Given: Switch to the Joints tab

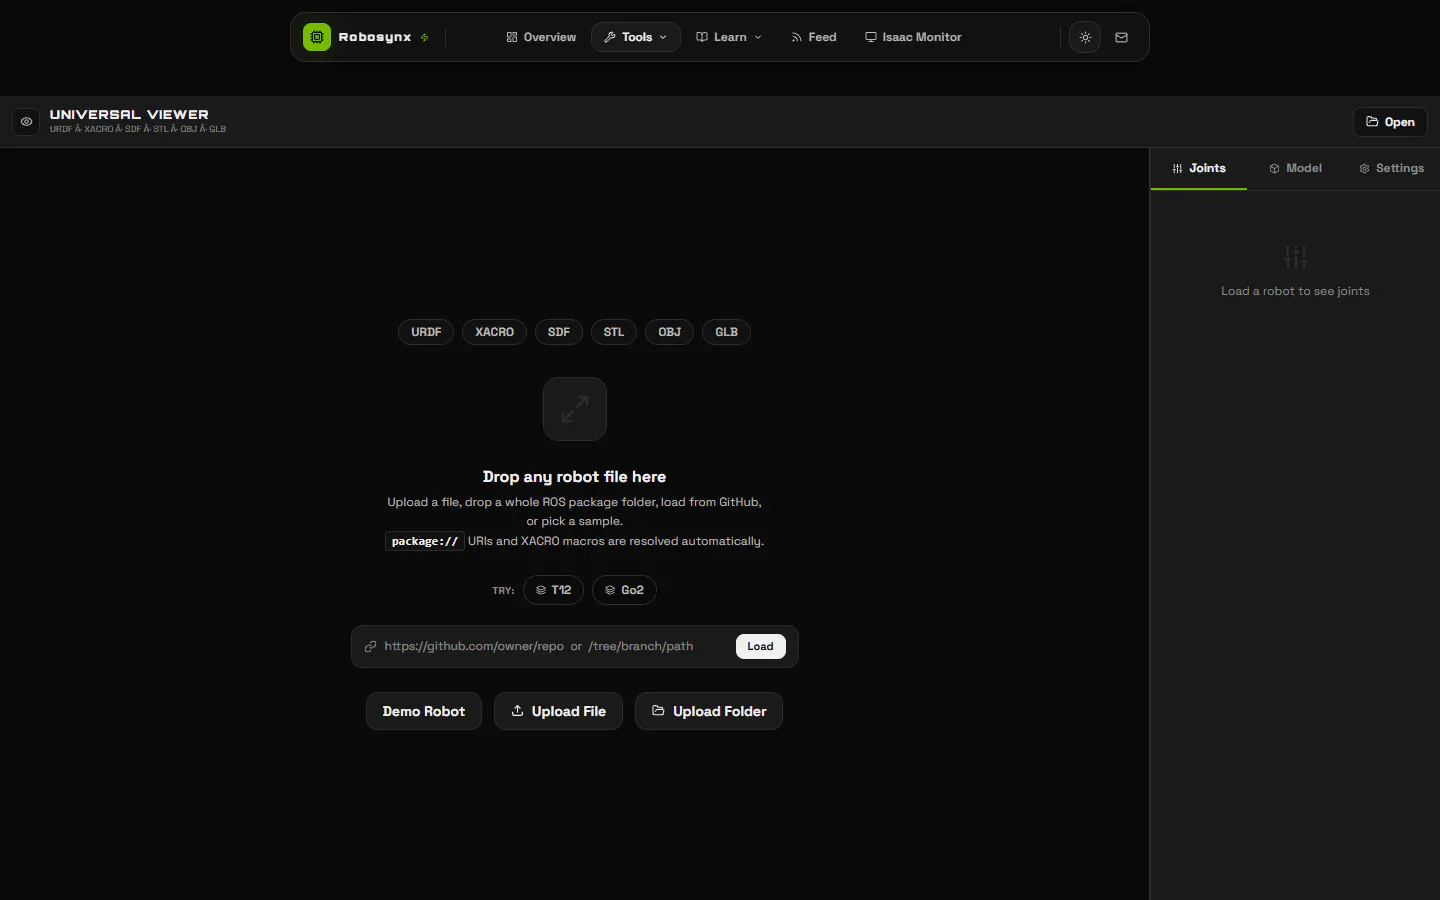Looking at the screenshot, I should coord(1199,168).
